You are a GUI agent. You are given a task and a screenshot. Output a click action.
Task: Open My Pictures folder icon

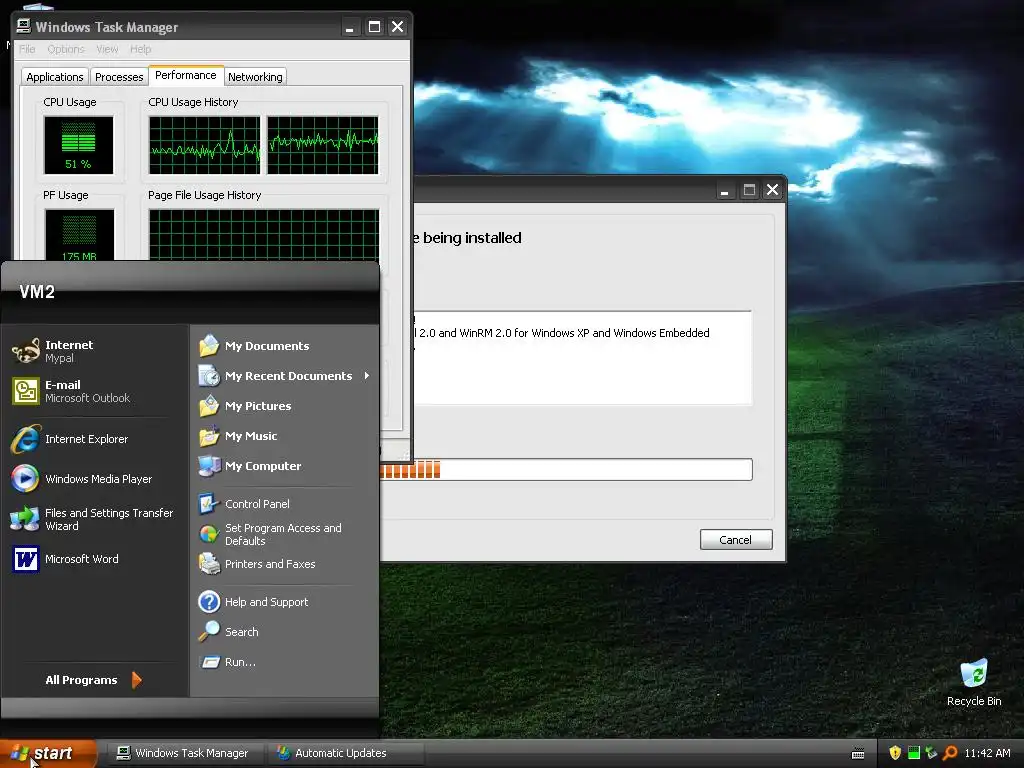[209, 406]
